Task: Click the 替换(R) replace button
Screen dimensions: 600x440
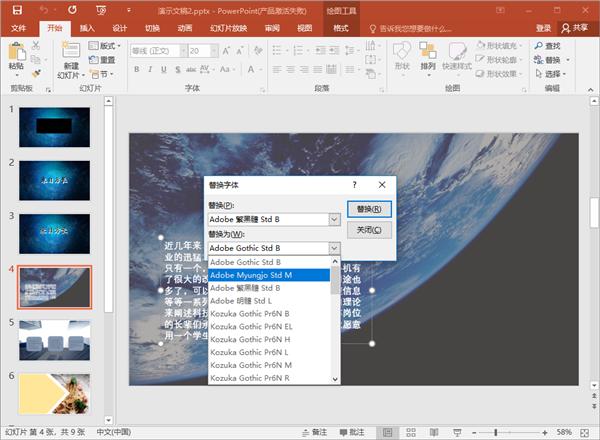Action: coord(369,209)
